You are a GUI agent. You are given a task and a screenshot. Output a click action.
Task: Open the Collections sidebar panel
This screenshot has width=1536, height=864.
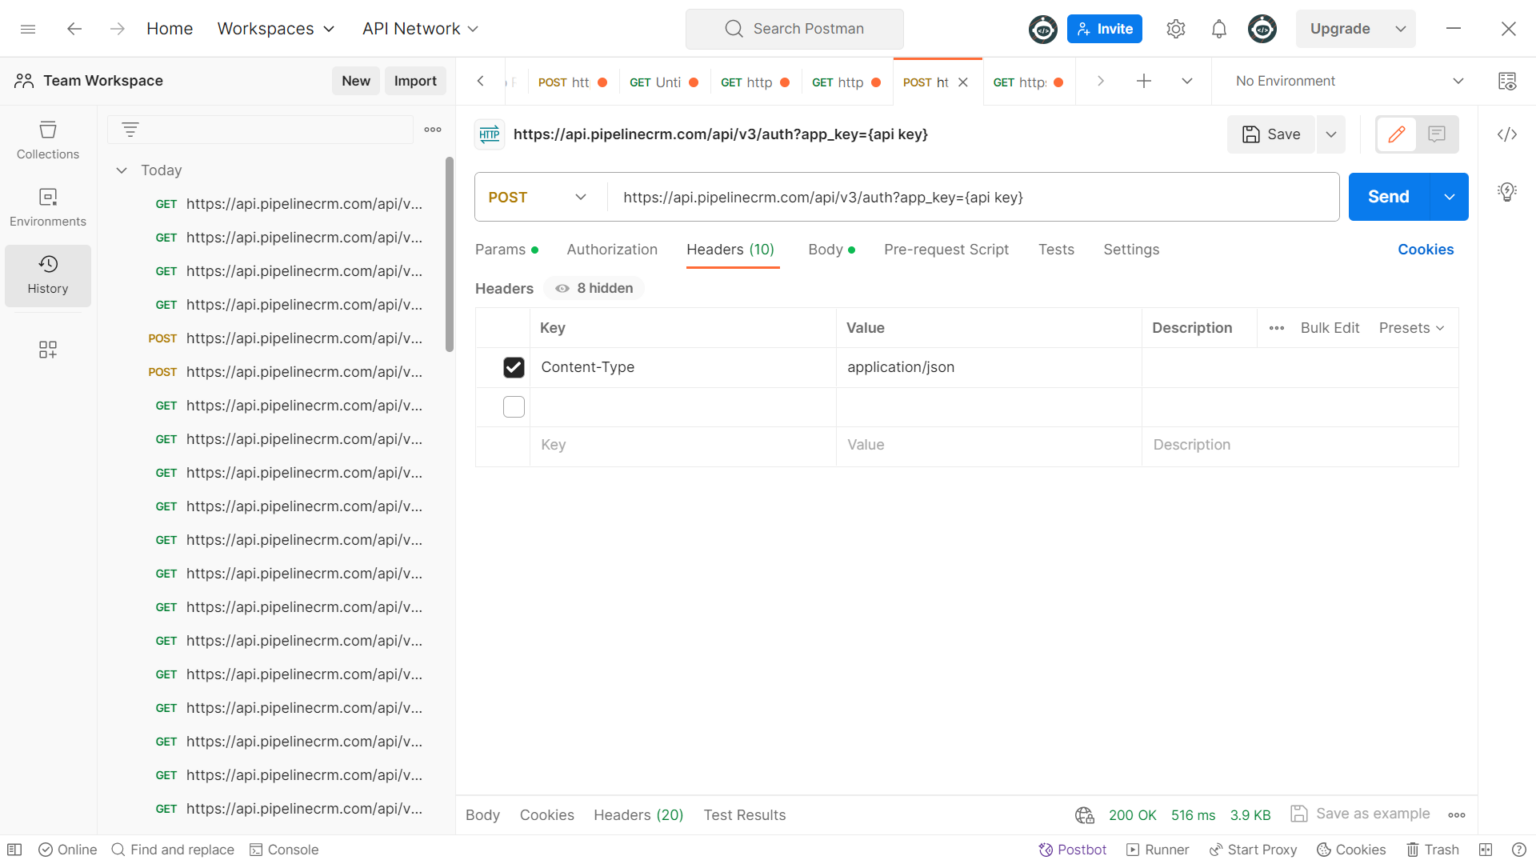tap(47, 140)
